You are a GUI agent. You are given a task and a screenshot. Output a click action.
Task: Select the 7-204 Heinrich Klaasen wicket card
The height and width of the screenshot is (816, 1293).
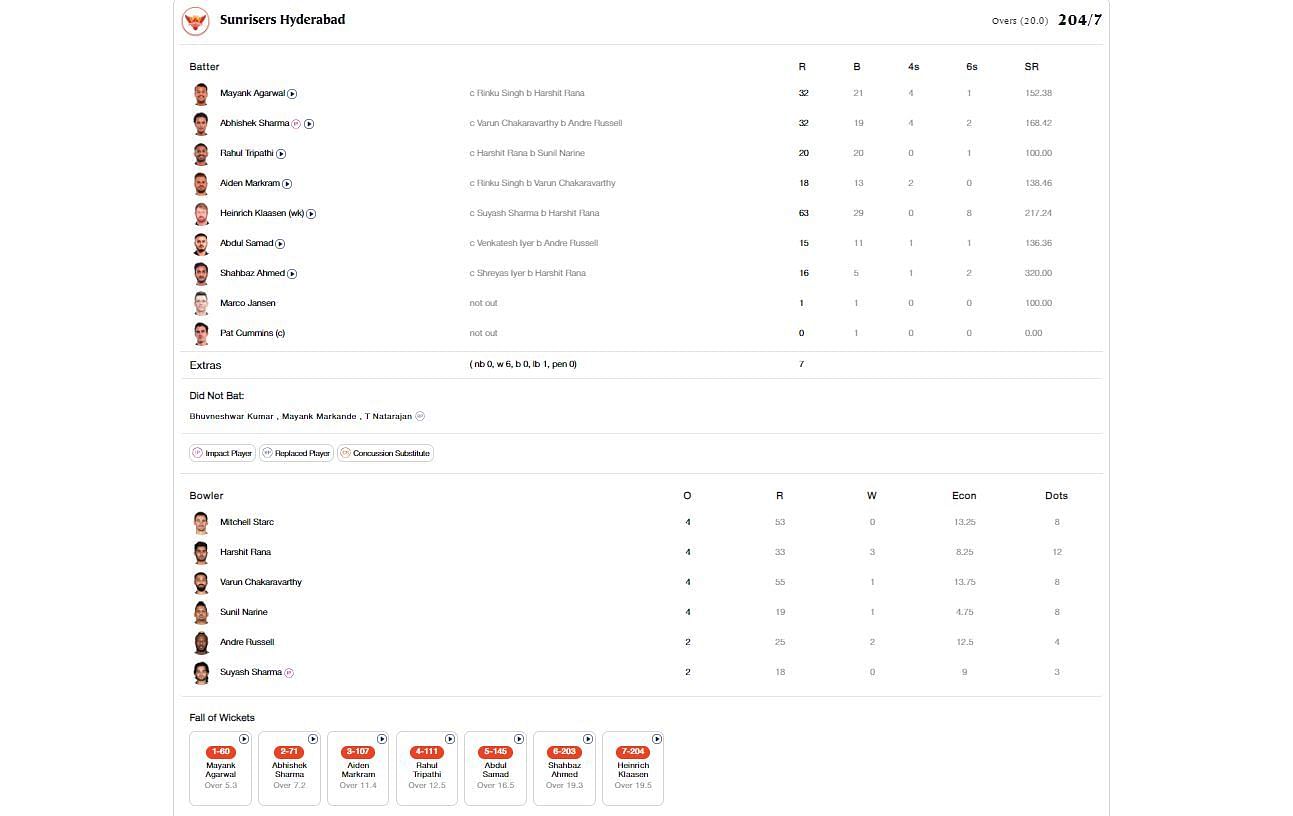633,768
